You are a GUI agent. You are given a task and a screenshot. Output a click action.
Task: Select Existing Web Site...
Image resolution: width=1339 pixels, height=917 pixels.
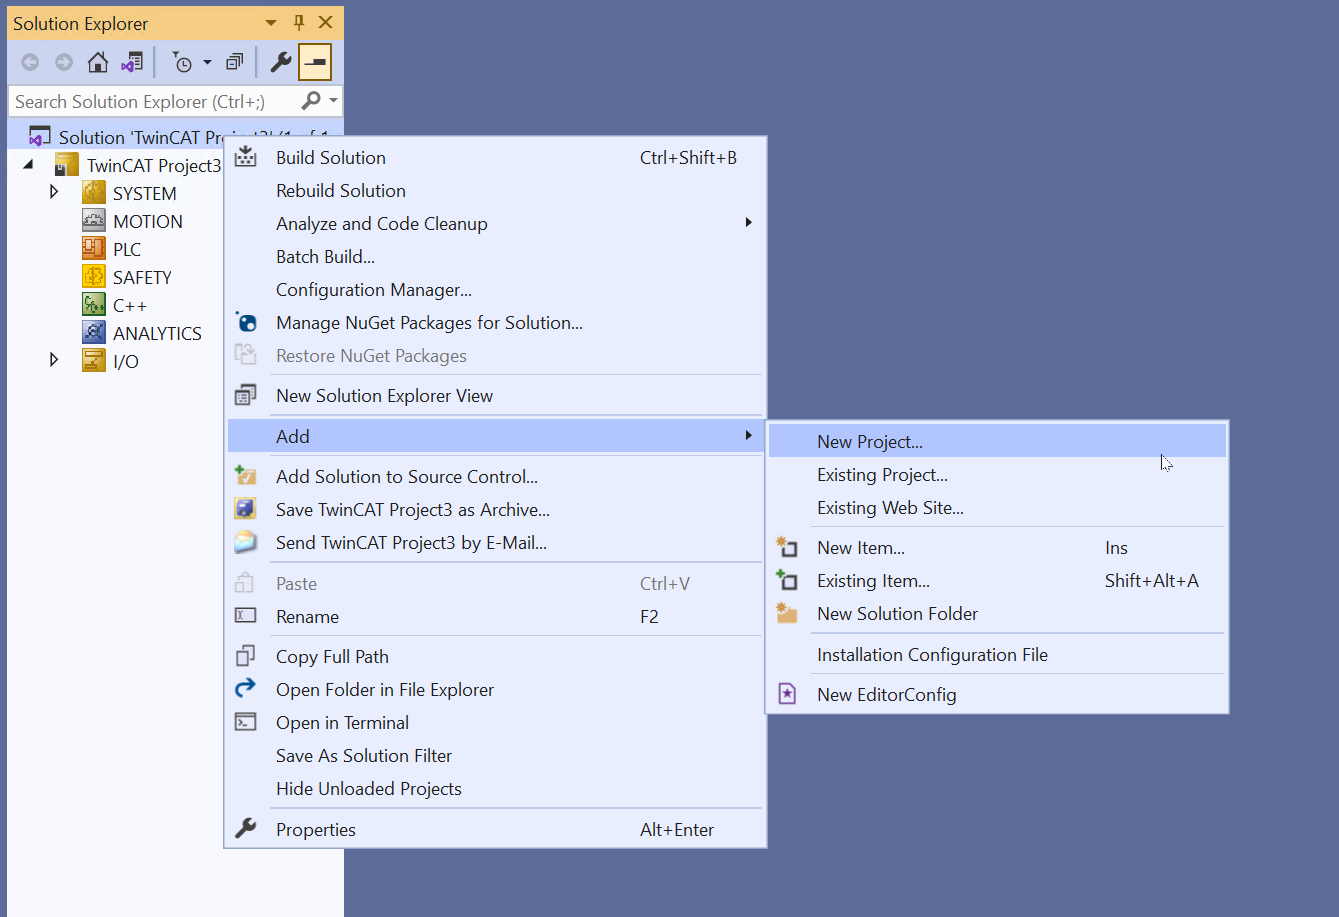click(x=997, y=507)
